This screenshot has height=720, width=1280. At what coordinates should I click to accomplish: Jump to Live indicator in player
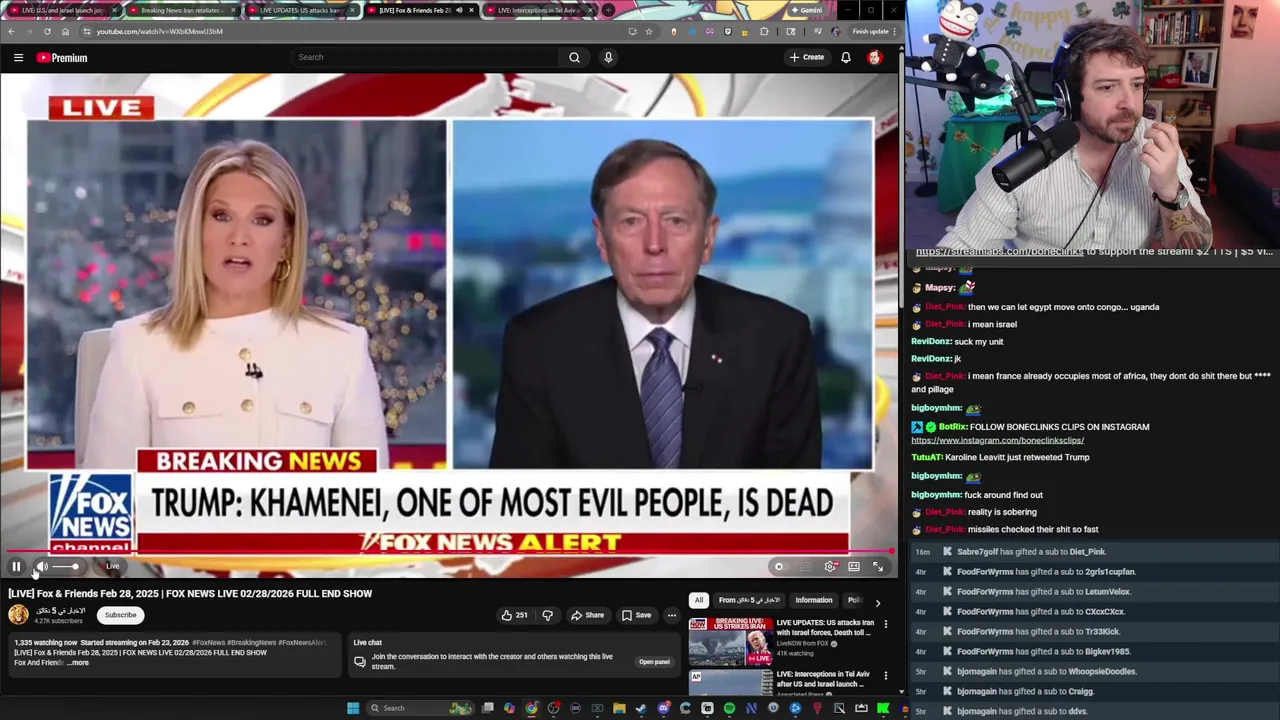[x=112, y=567]
